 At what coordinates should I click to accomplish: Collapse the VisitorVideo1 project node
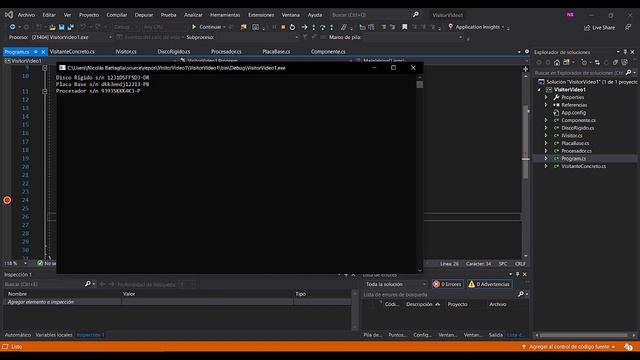click(x=539, y=90)
